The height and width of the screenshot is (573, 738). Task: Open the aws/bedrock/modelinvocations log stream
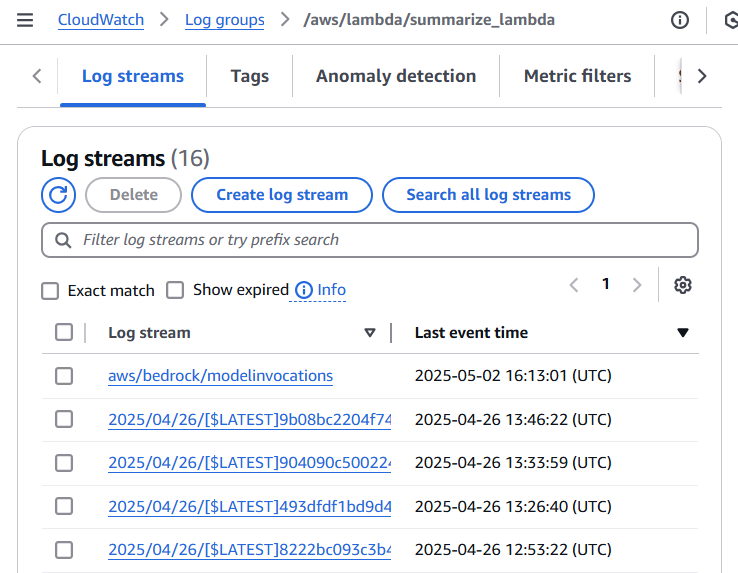click(x=220, y=376)
